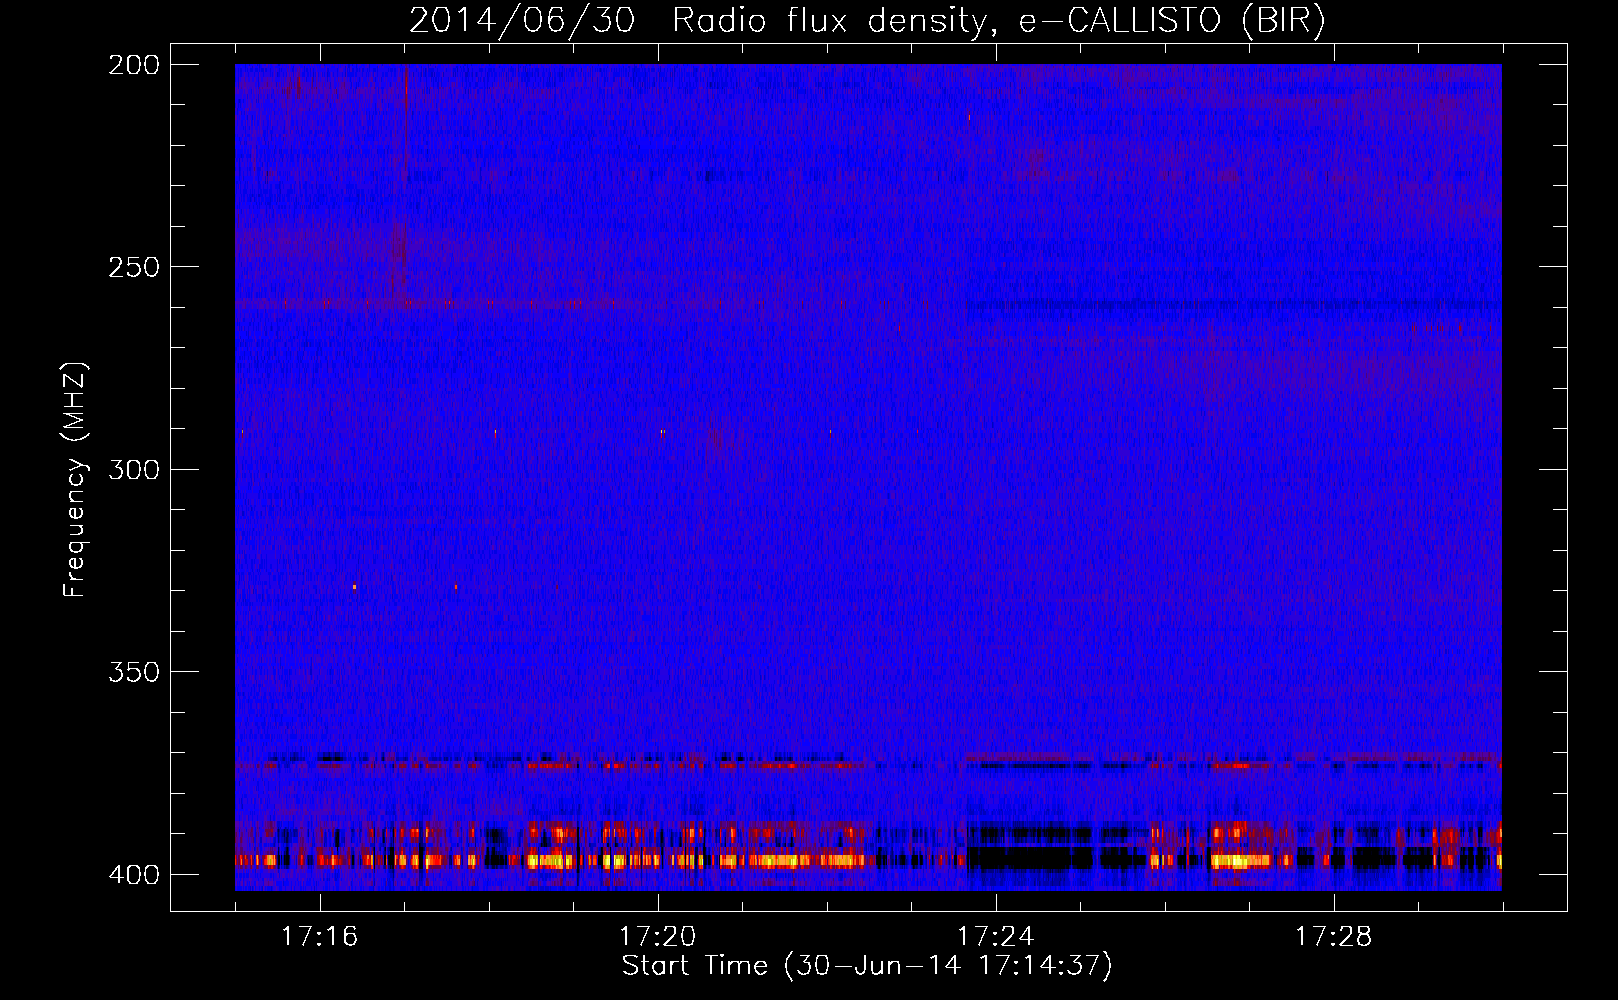Click the 400 frequency tick label
1618x1000 pixels.
[x=134, y=875]
